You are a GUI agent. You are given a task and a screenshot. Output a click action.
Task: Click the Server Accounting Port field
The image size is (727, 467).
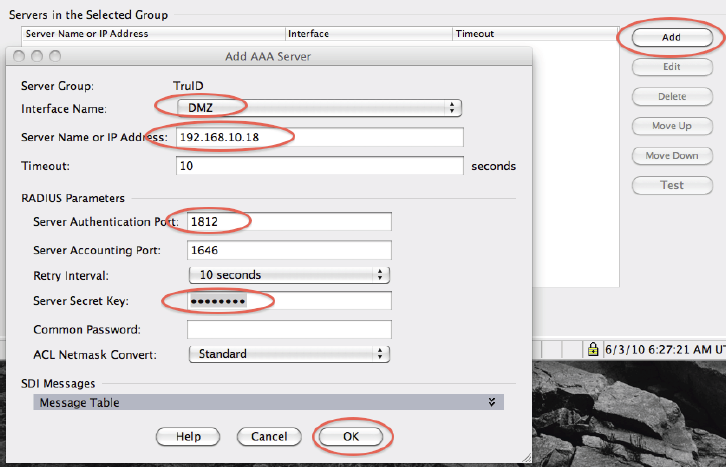[x=289, y=249]
